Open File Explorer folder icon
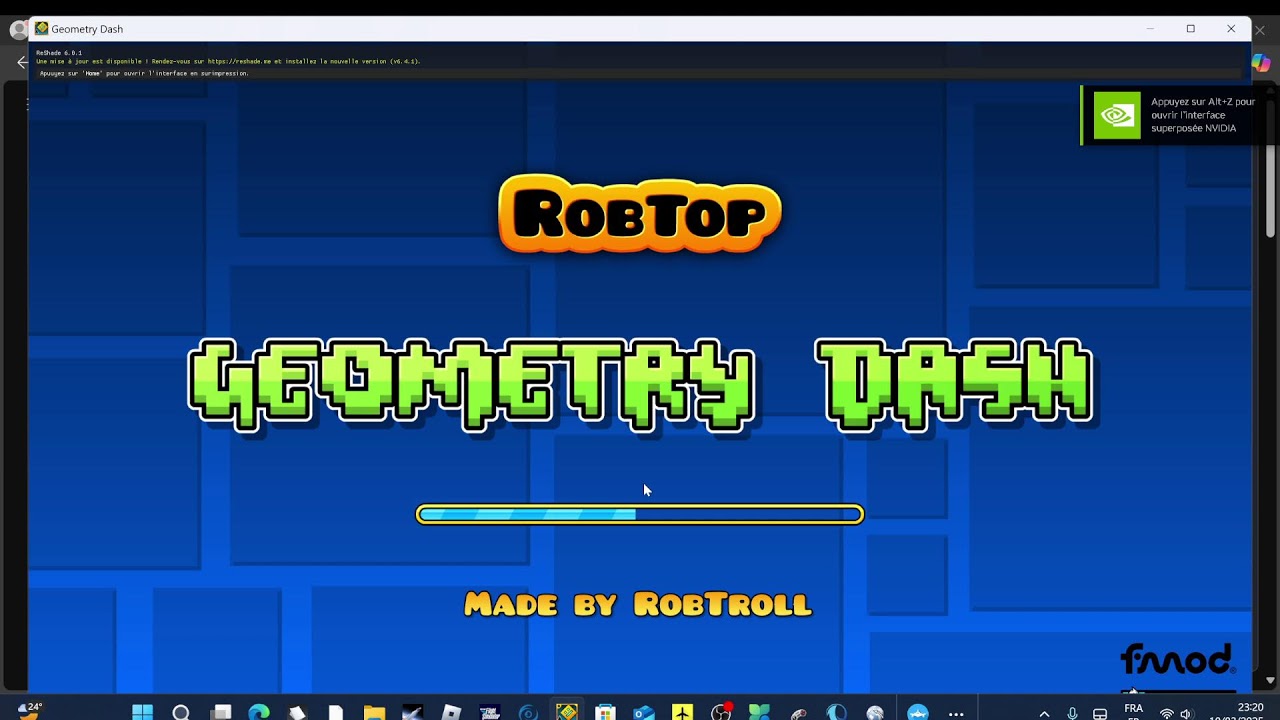 (374, 712)
